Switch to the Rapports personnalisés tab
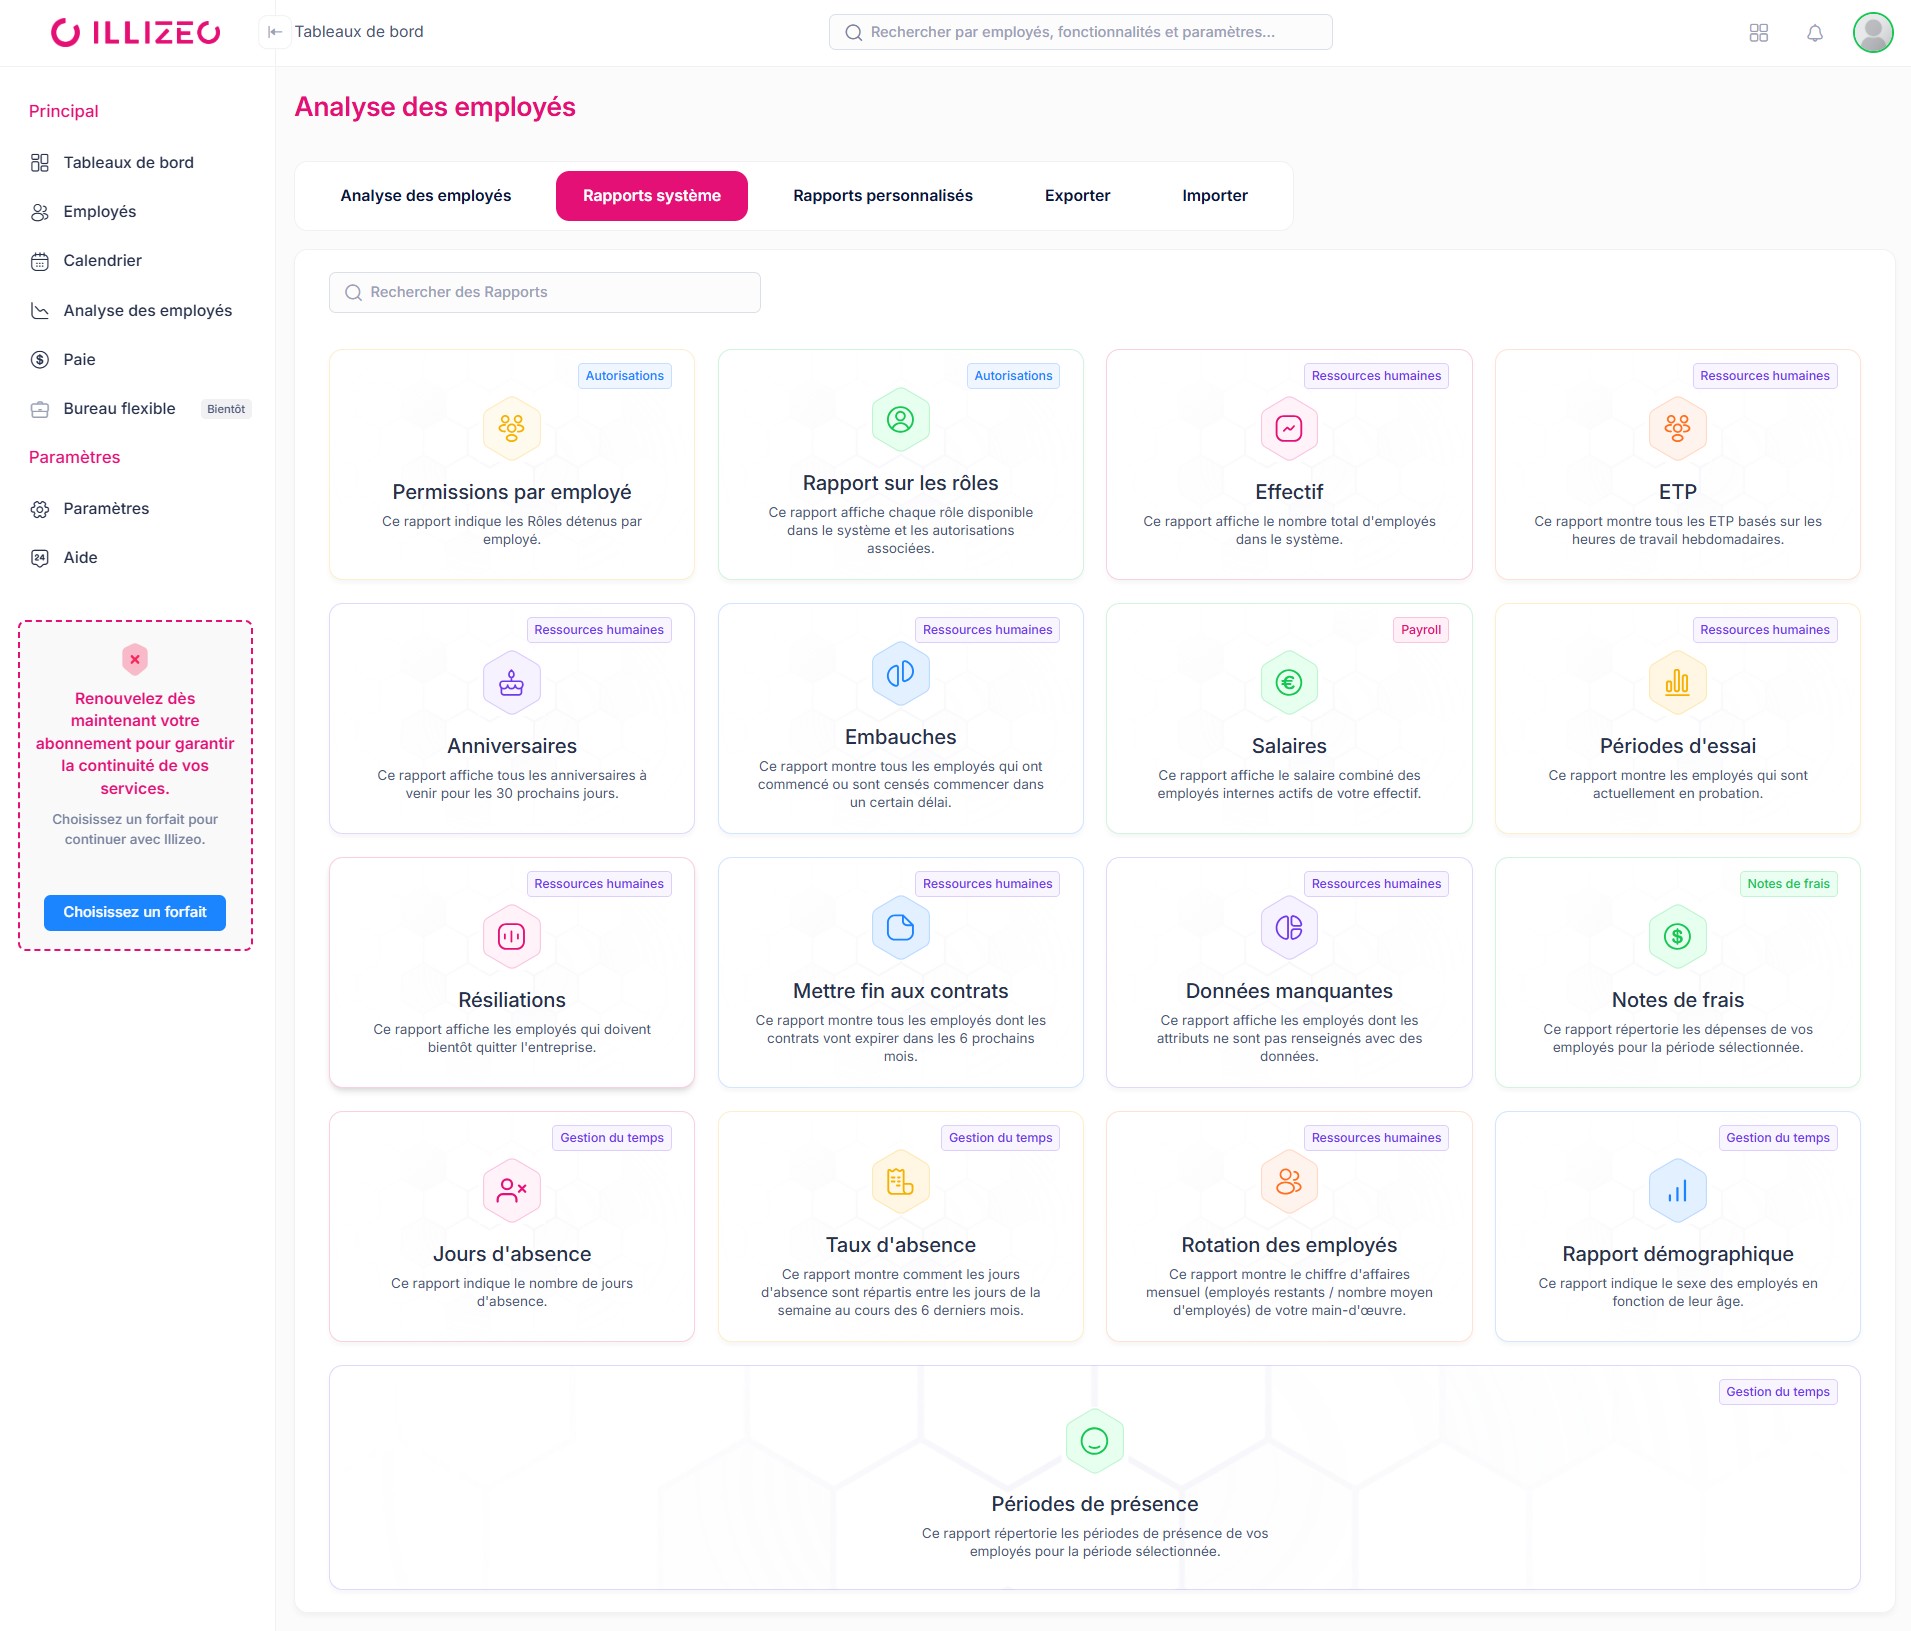Screen dimensions: 1911x1631 [x=882, y=195]
